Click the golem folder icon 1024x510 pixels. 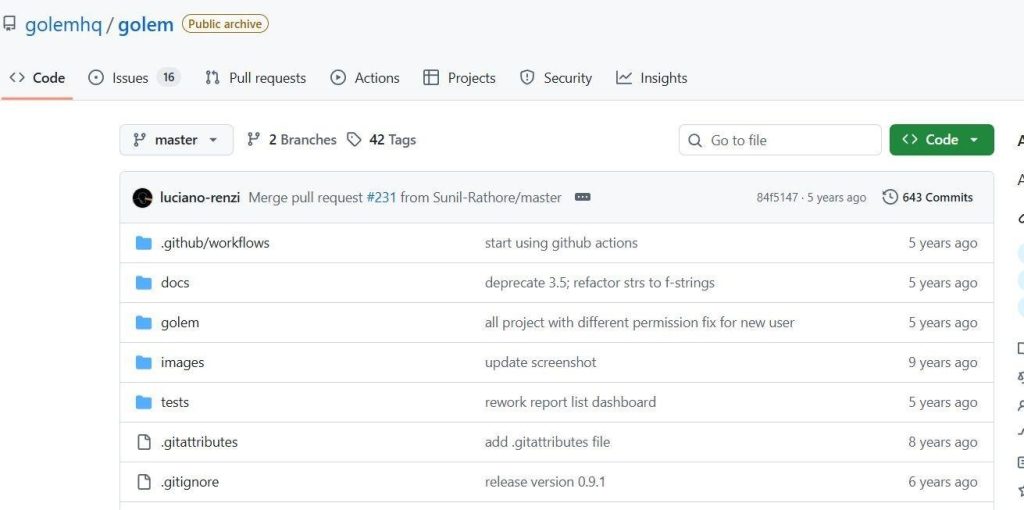[143, 323]
